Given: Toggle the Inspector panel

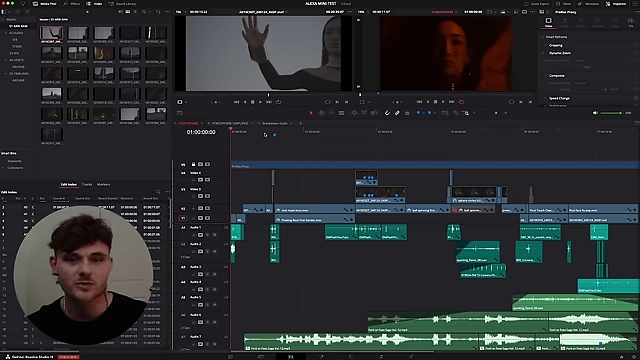Looking at the screenshot, I should click(616, 4).
